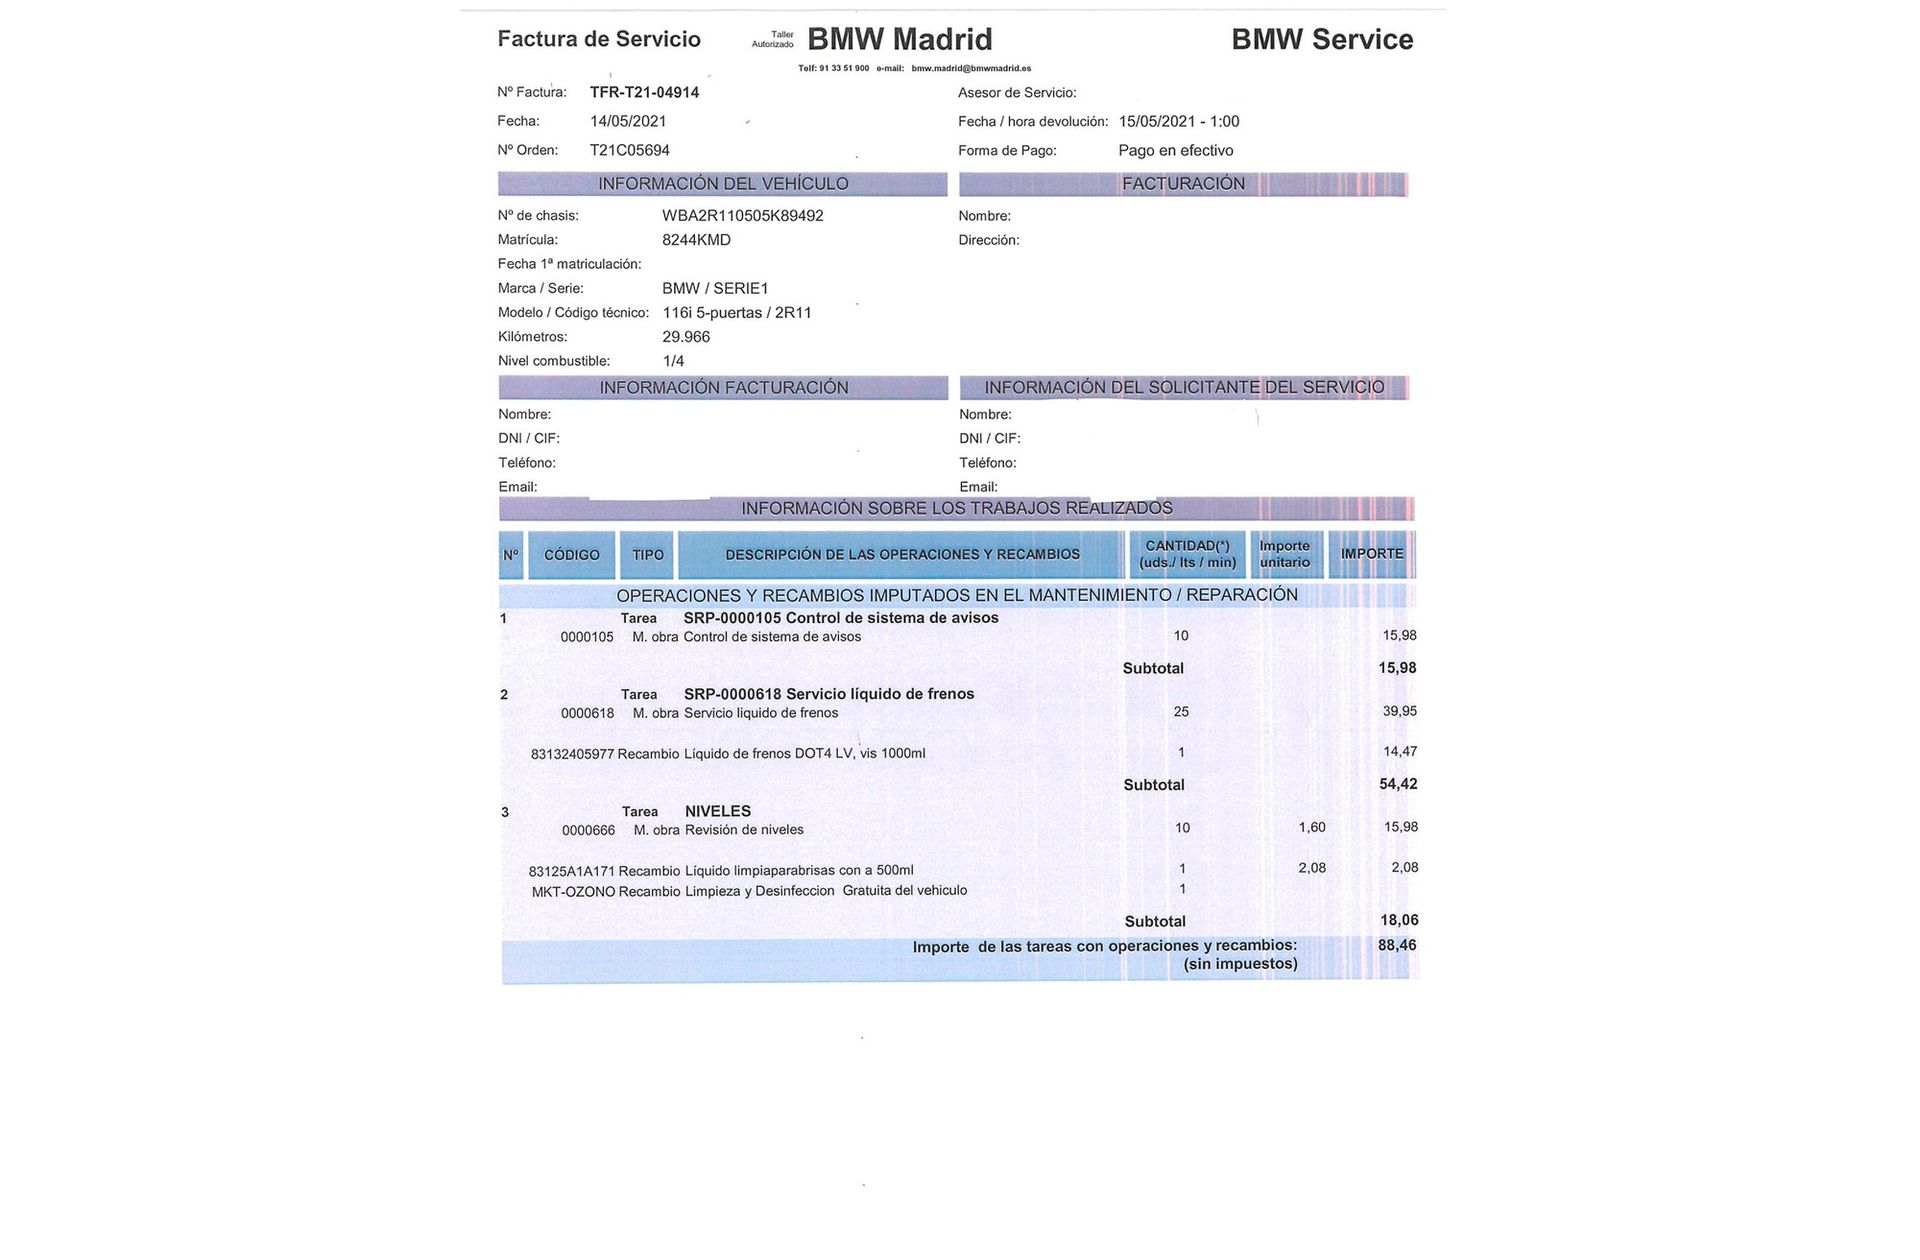The height and width of the screenshot is (1260, 1920).
Task: Click the 'Revisión de niveles' description
Action: 744,830
